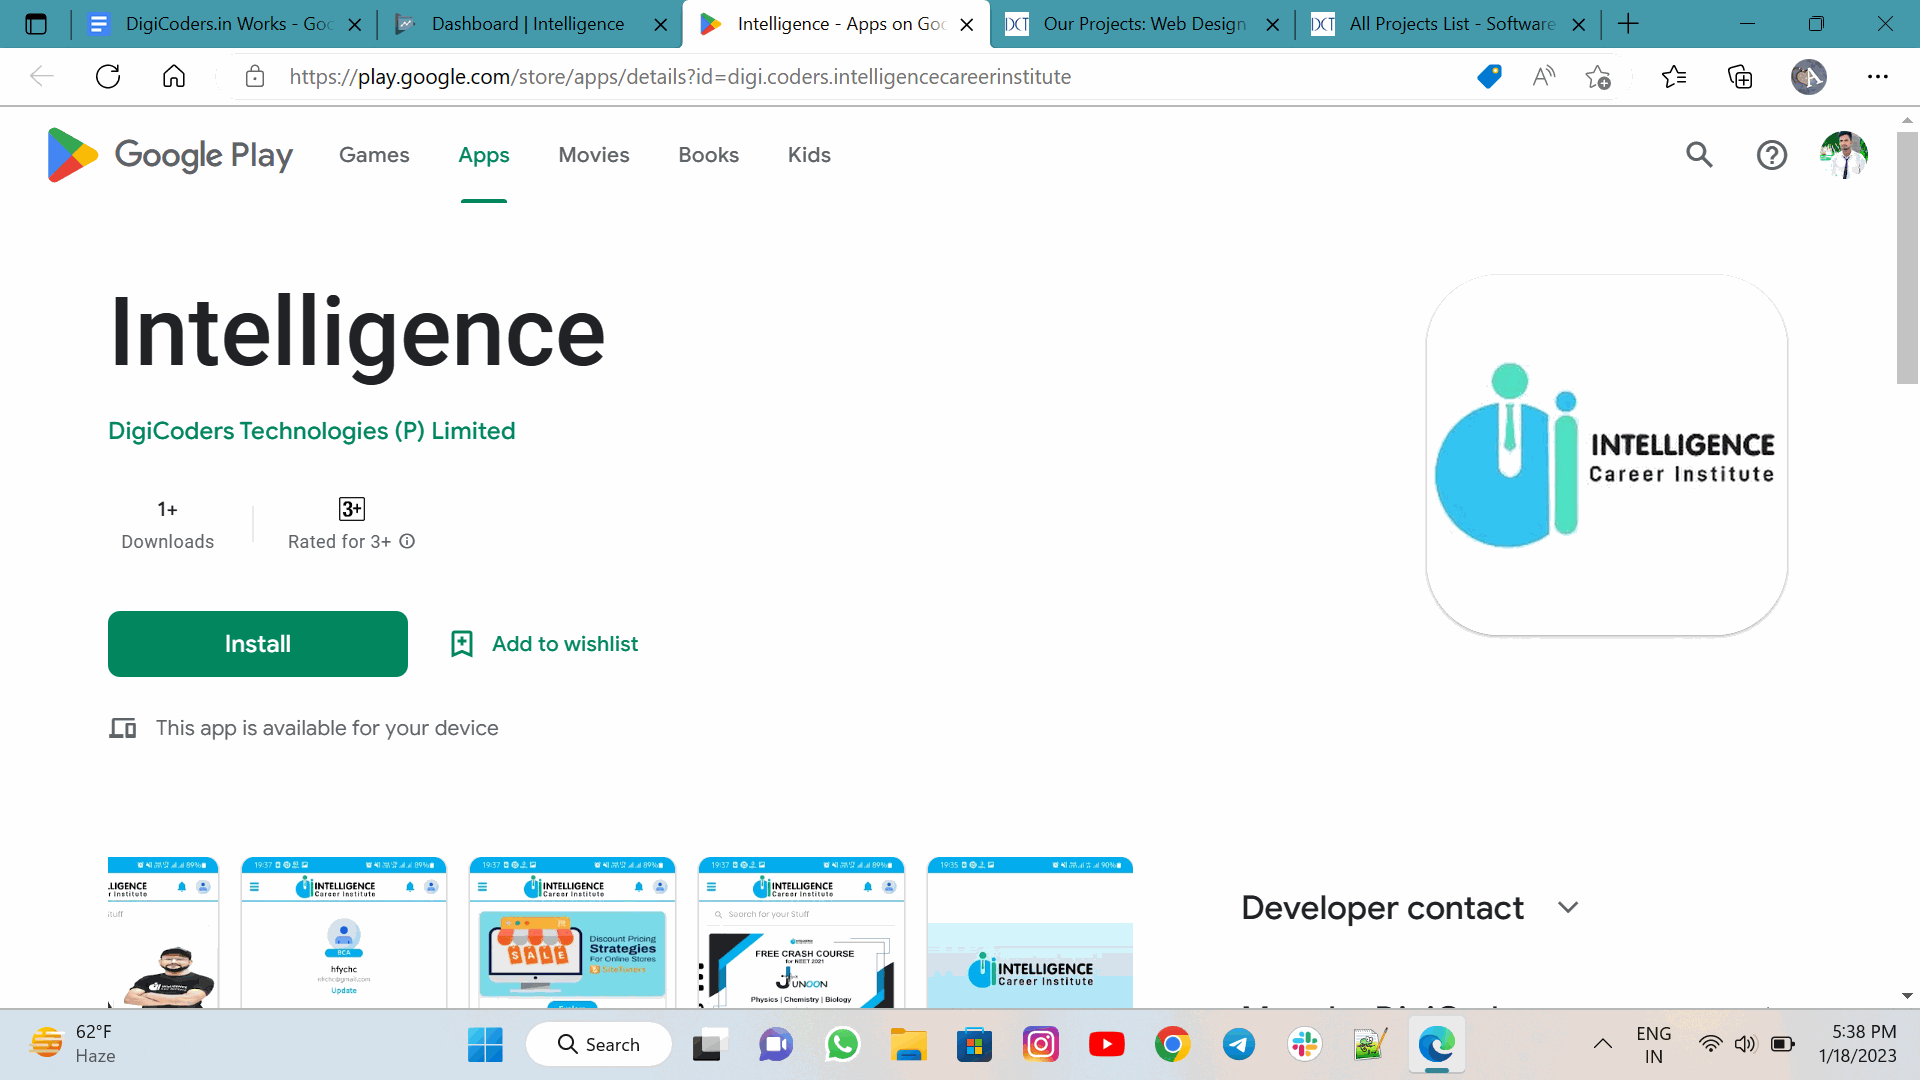The image size is (1920, 1080).
Task: Open a new browser tab
Action: click(1628, 24)
